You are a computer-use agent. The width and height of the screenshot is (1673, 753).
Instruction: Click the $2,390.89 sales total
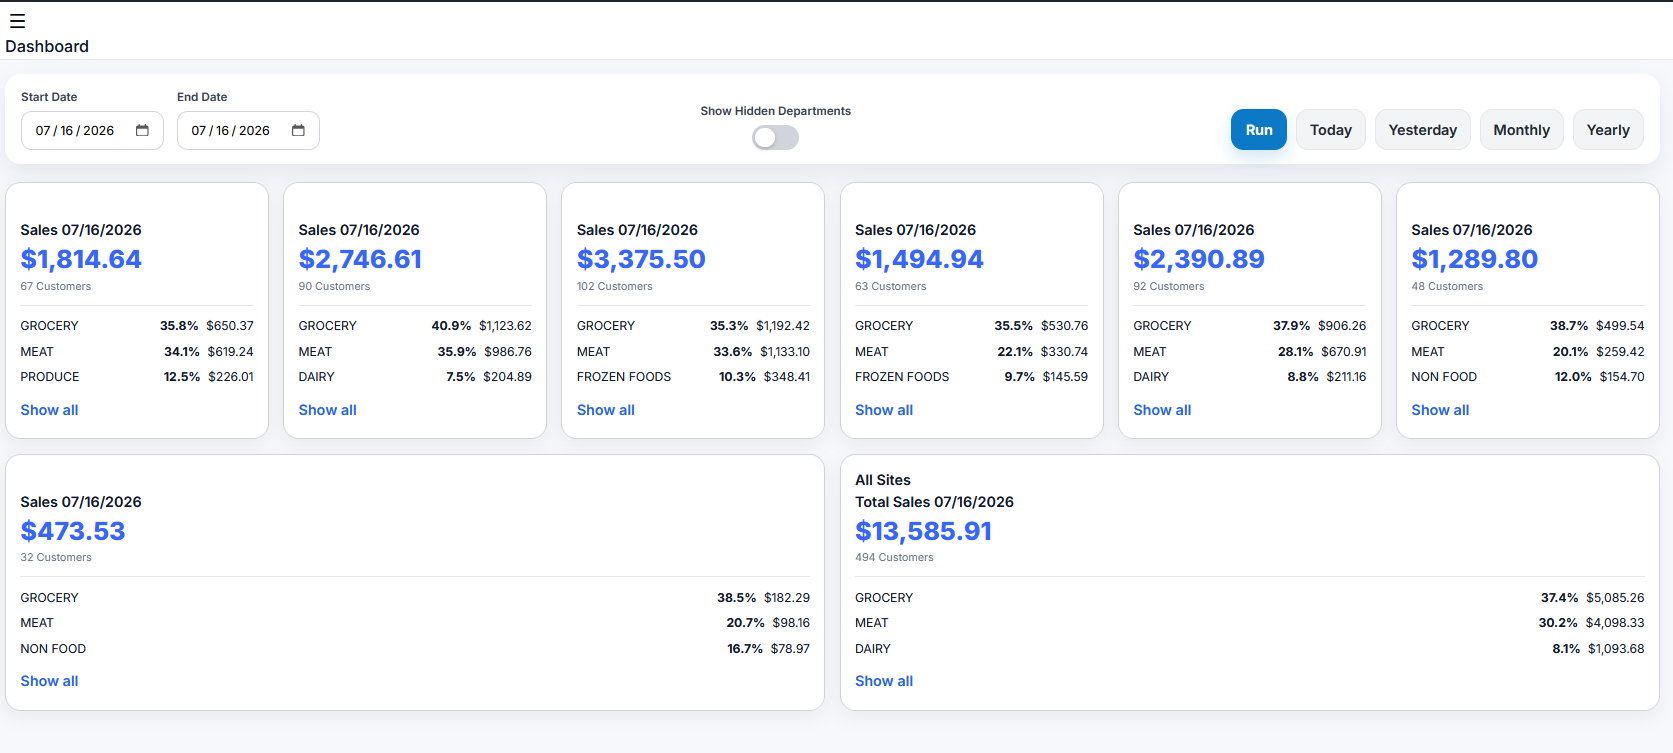tap(1199, 259)
